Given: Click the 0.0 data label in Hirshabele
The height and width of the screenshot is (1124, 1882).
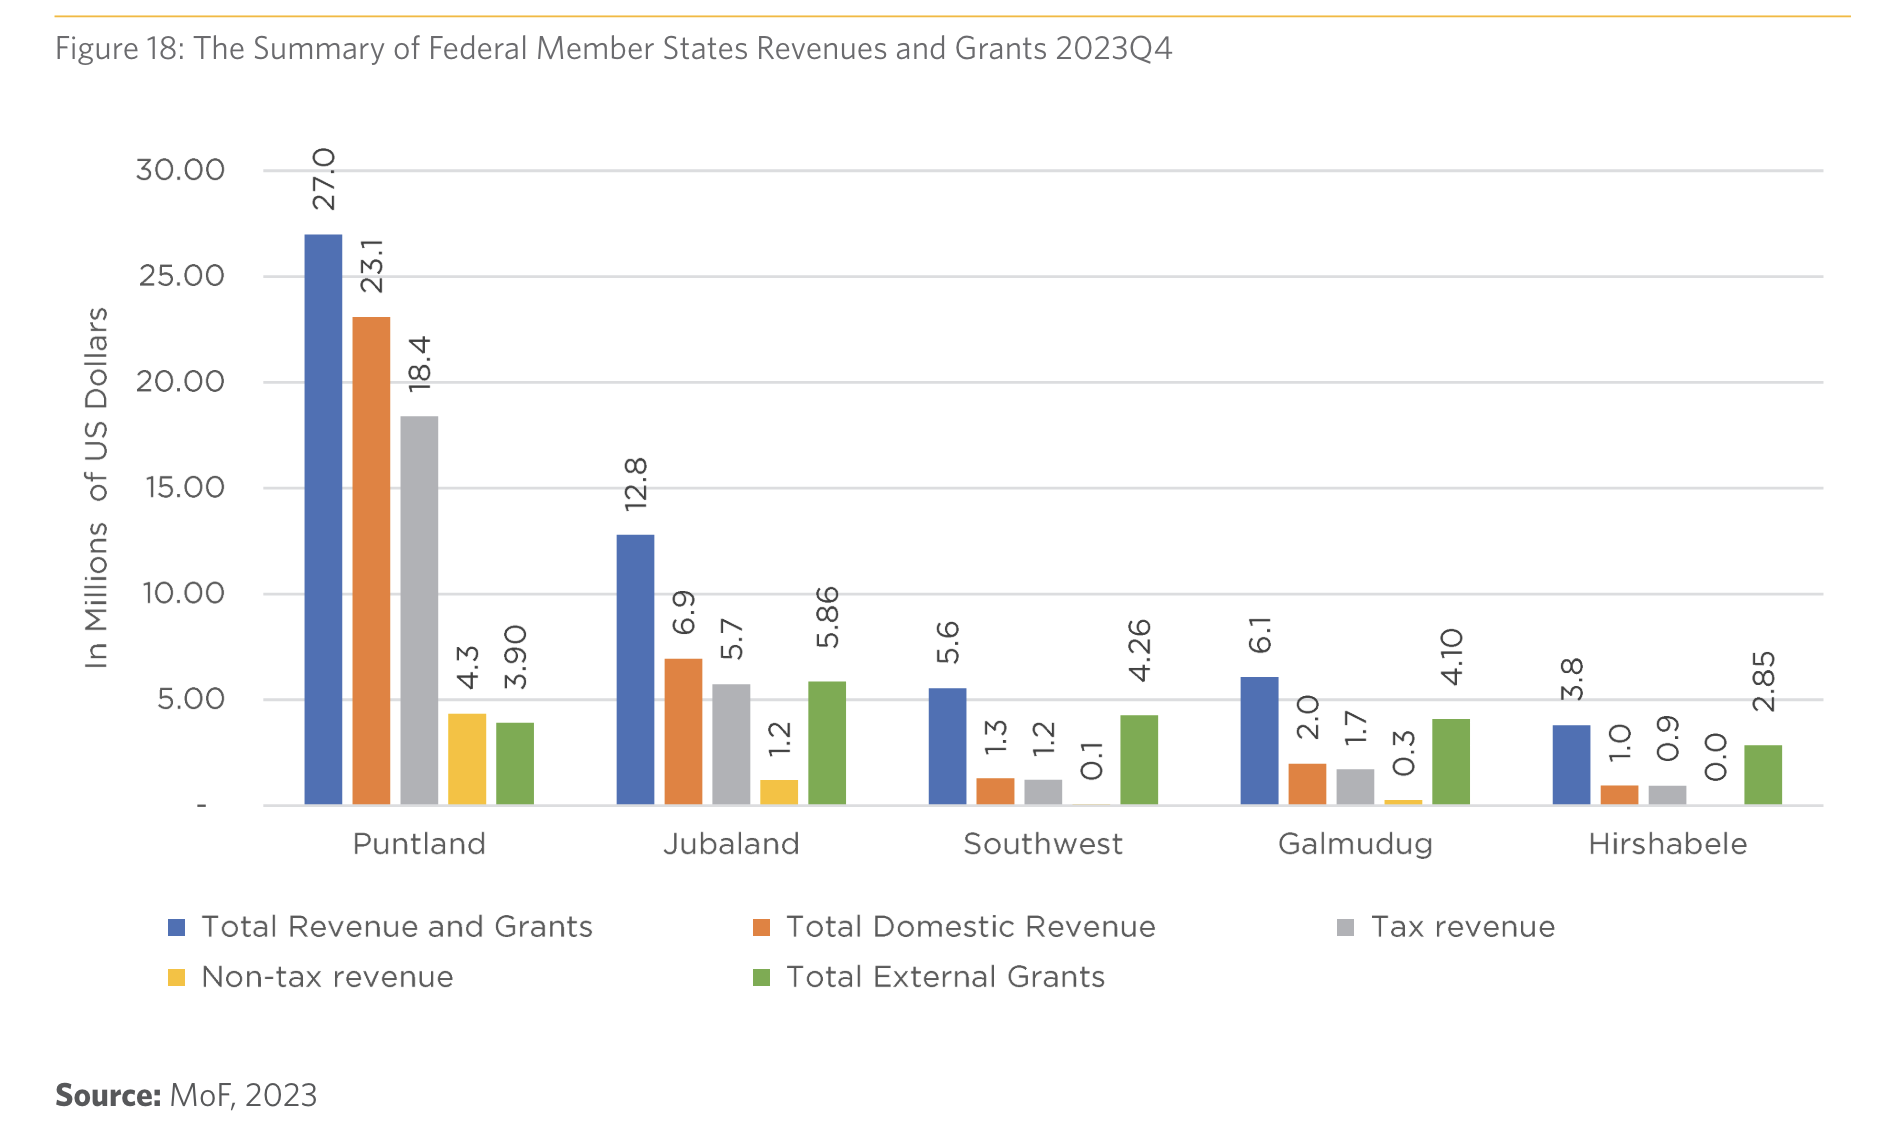Looking at the screenshot, I should (x=1716, y=757).
